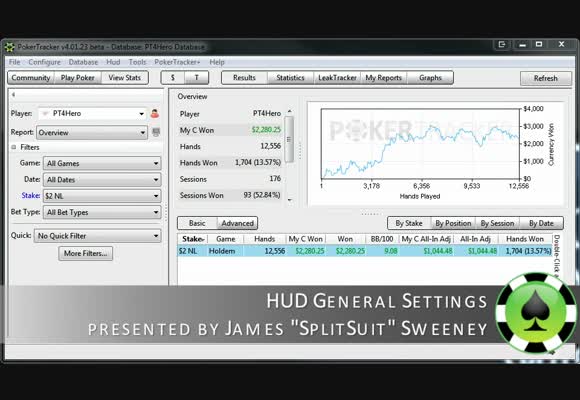Click the Sessions Won 93 (52.84%) value
580x400 pixels.
pos(262,195)
